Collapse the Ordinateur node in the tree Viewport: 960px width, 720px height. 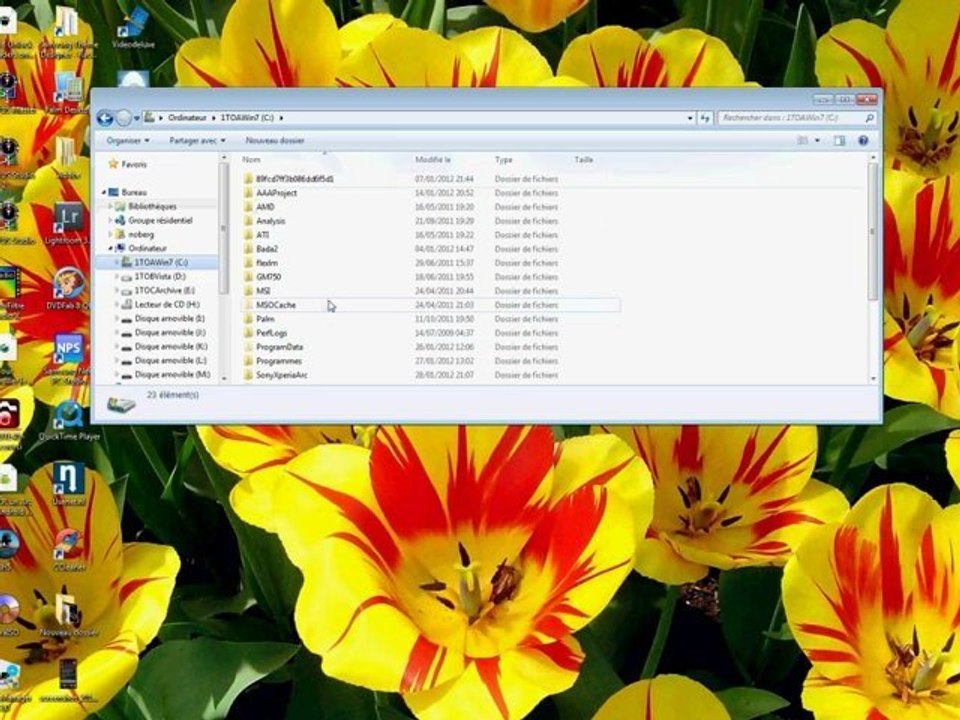coord(110,249)
